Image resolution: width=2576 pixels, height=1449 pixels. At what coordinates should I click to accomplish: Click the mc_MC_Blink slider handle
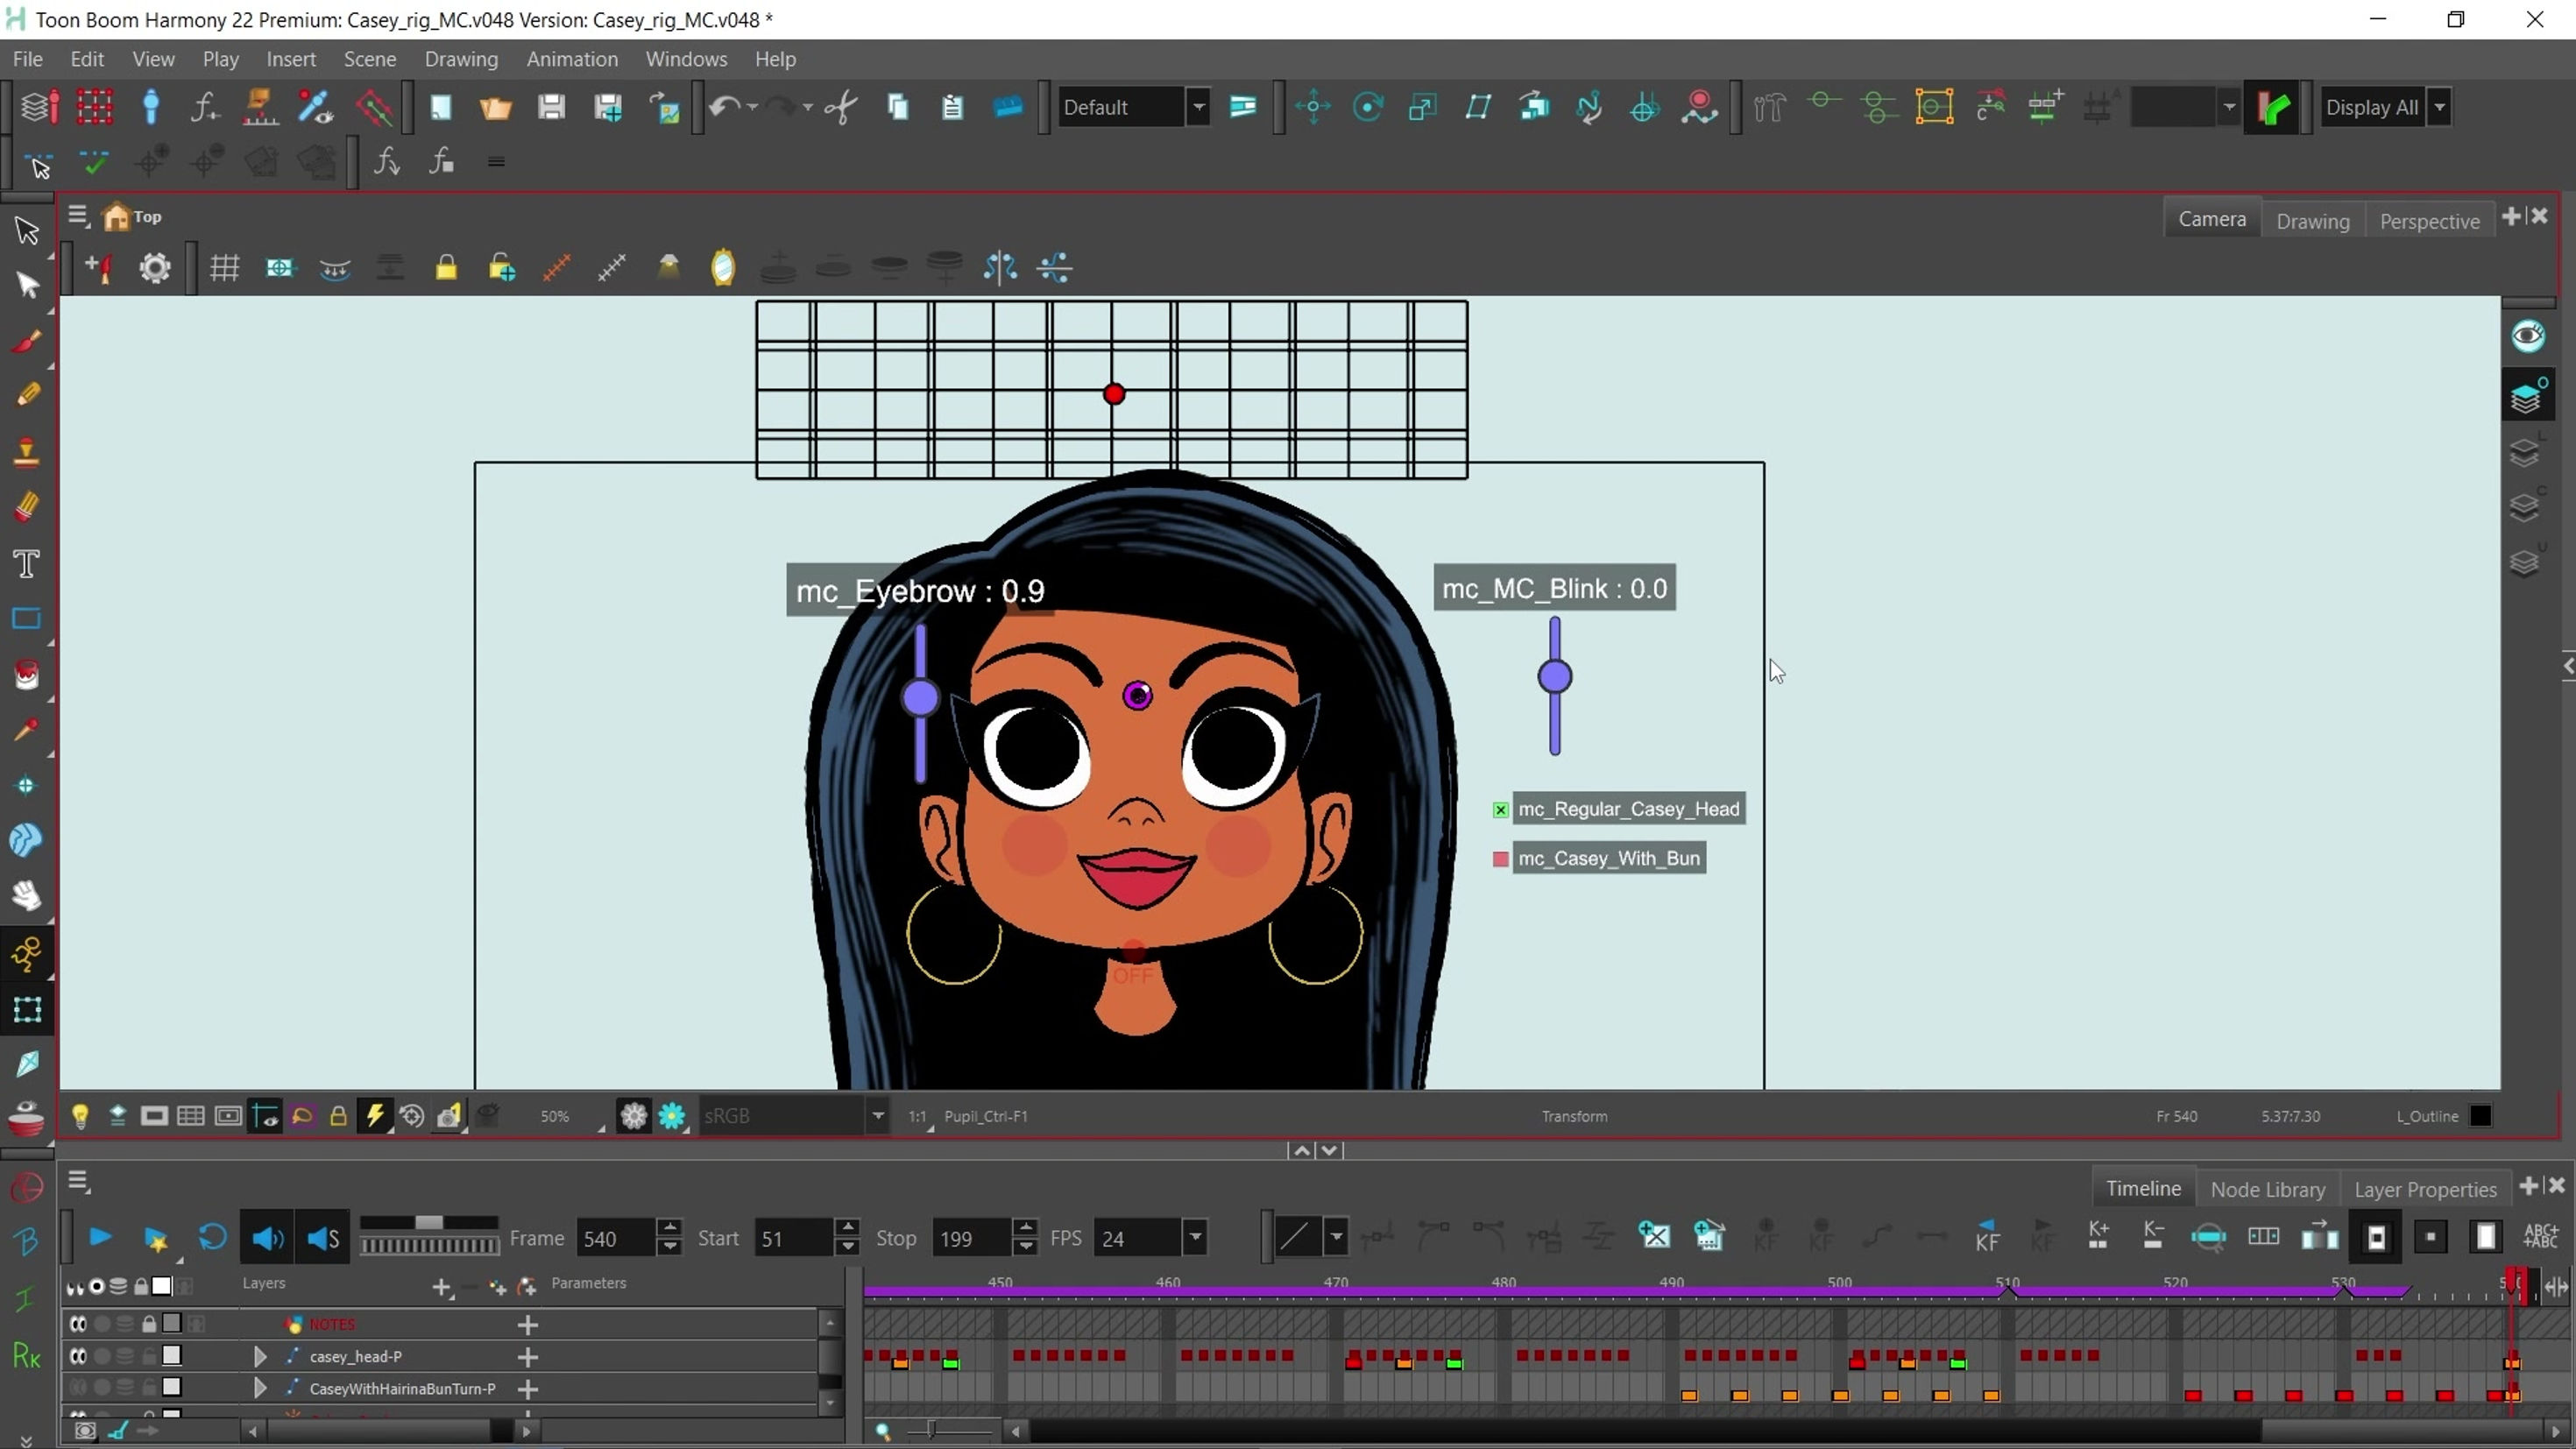point(1554,676)
